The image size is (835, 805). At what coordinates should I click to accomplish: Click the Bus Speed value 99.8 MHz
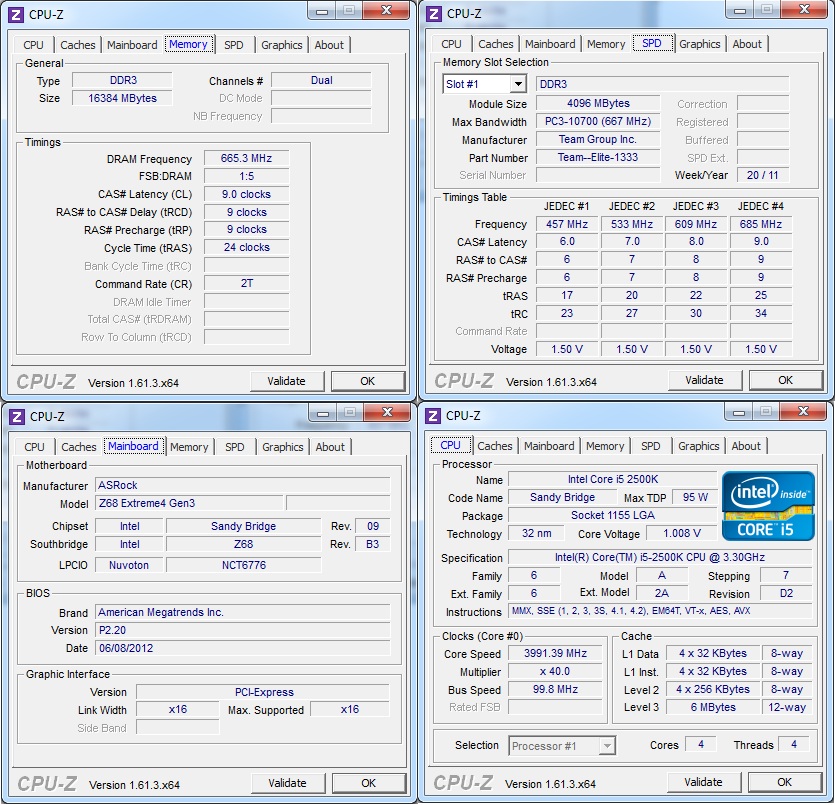click(x=555, y=689)
